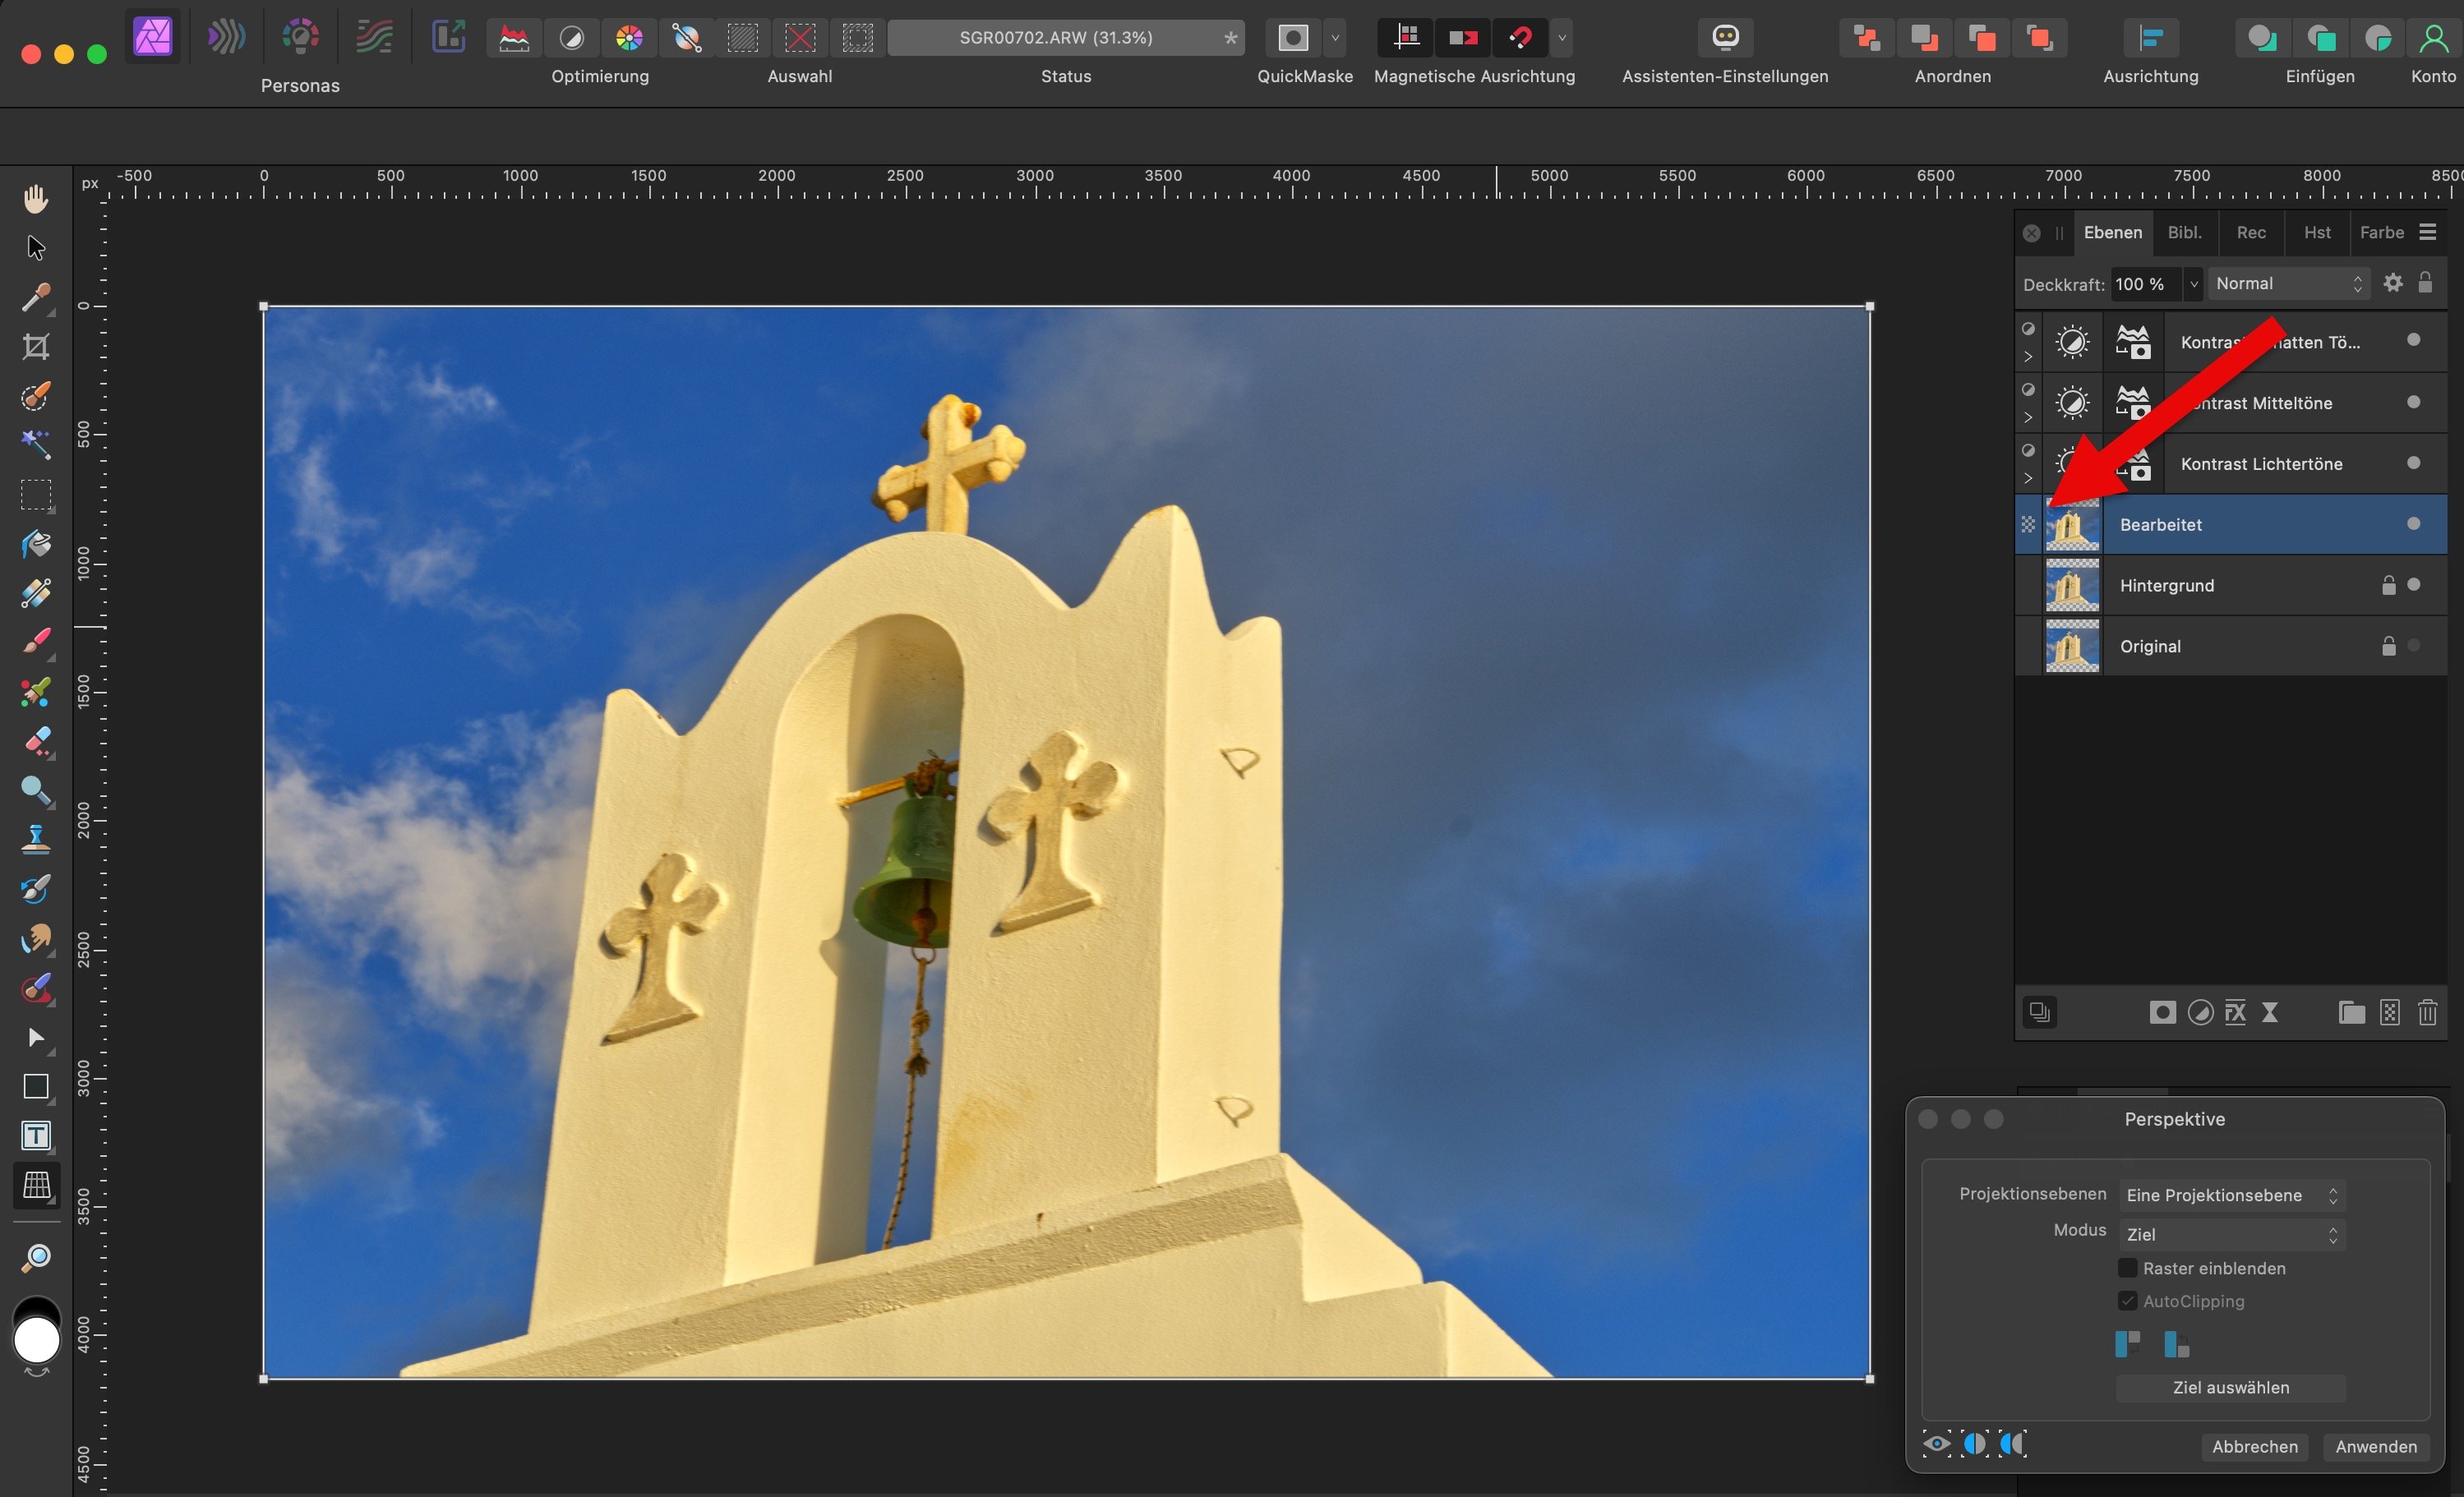Add a mask layer from the Layers panel
This screenshot has width=2464, height=1497.
[x=2162, y=1013]
